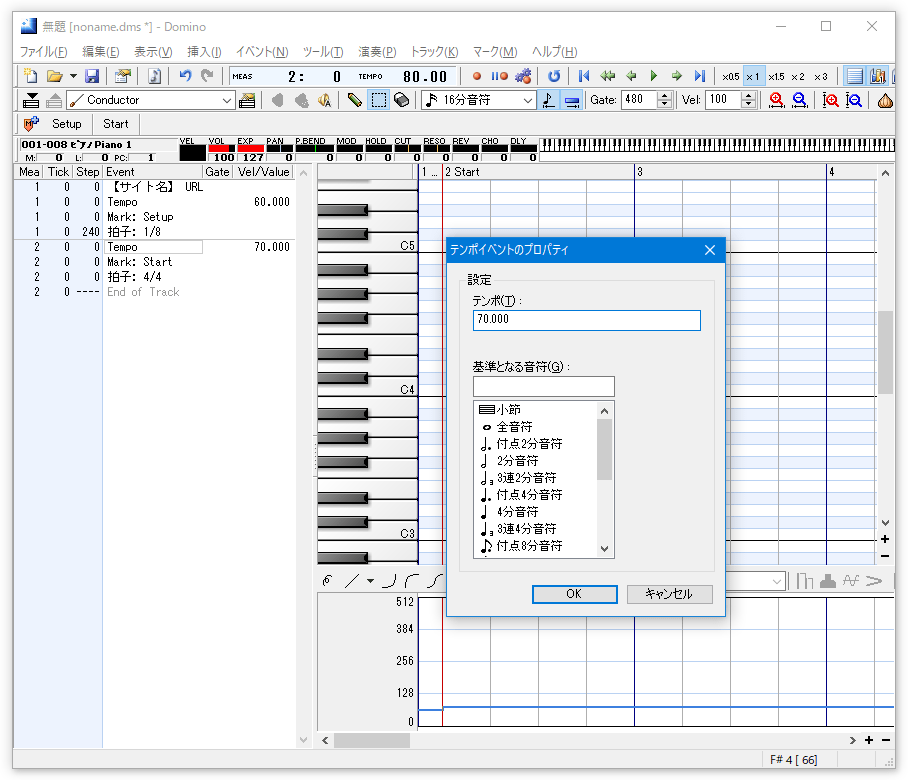Viewport: 908px width, 780px height.
Task: Click the mark add icon beside Setup
Action: pos(31,124)
